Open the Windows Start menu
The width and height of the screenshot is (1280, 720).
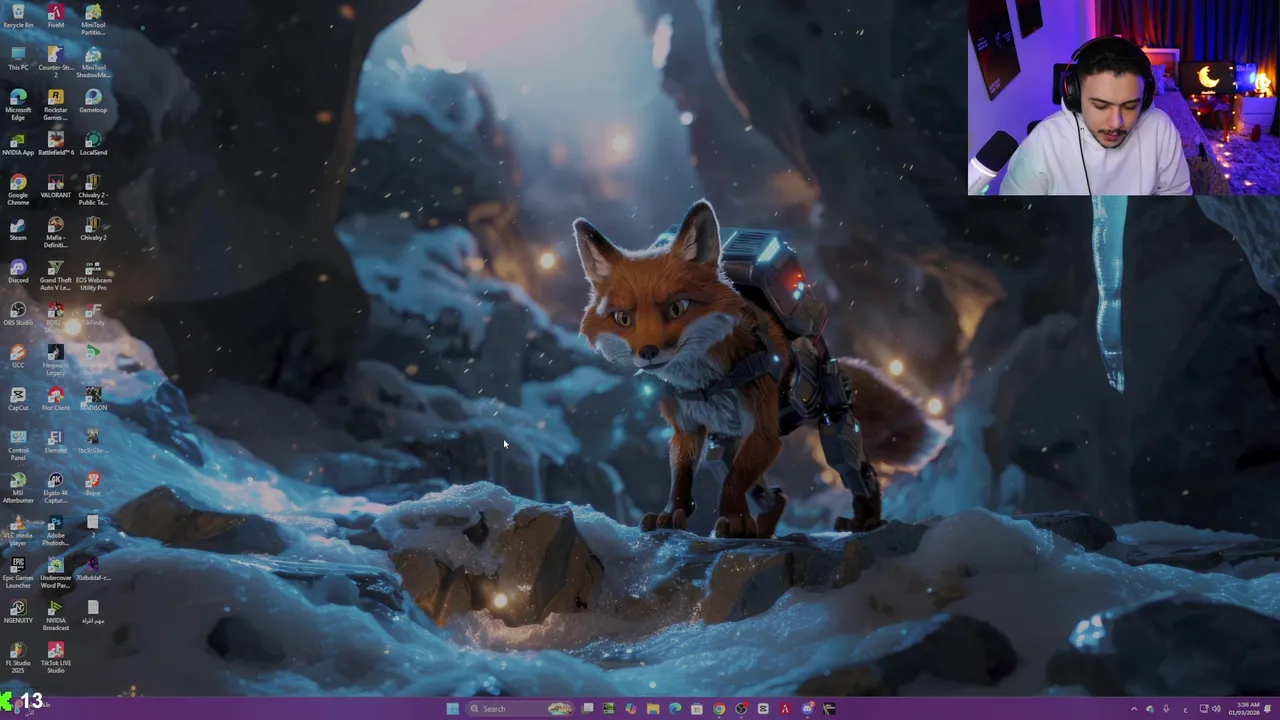pos(453,709)
